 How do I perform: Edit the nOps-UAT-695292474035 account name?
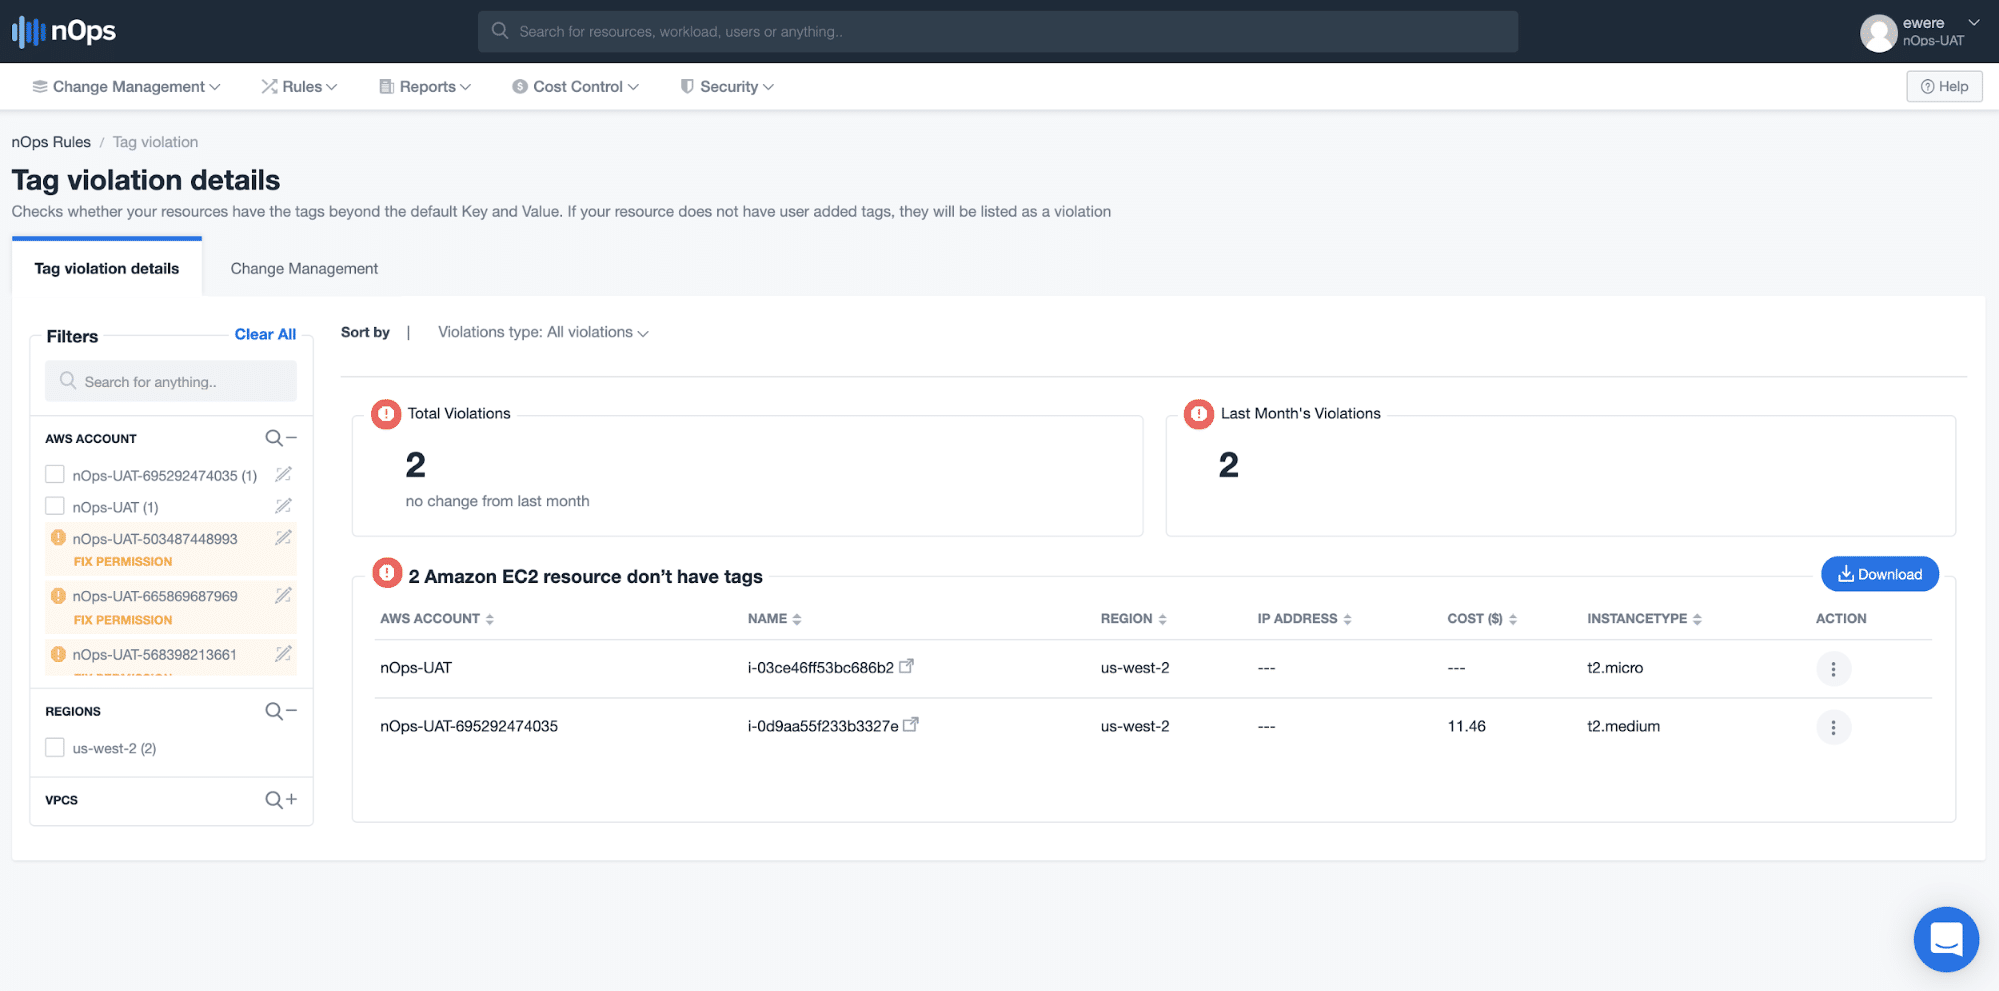point(284,474)
